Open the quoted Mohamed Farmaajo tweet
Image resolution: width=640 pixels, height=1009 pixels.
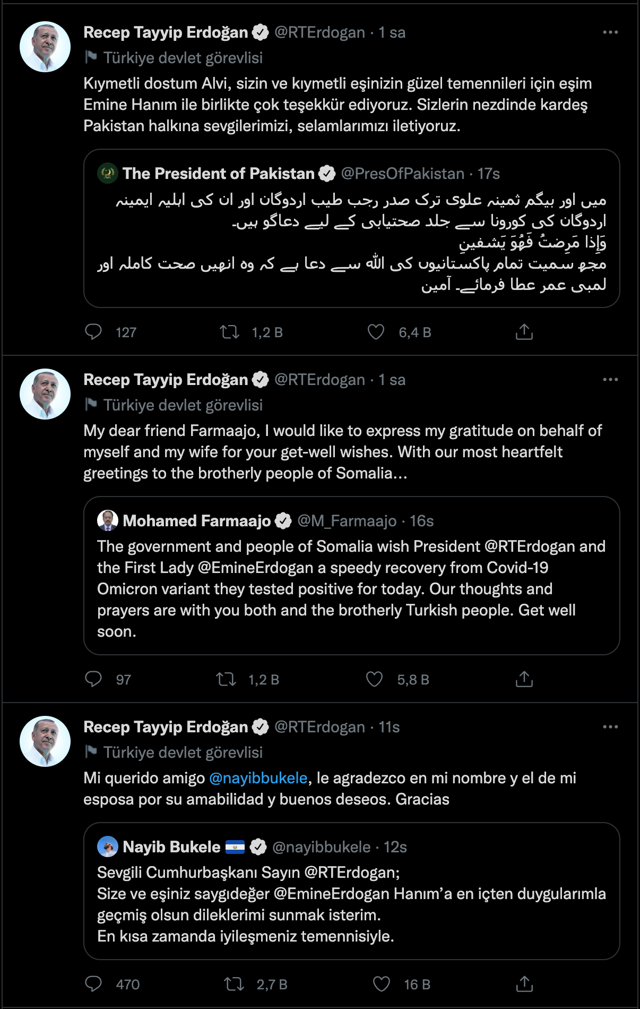click(350, 590)
